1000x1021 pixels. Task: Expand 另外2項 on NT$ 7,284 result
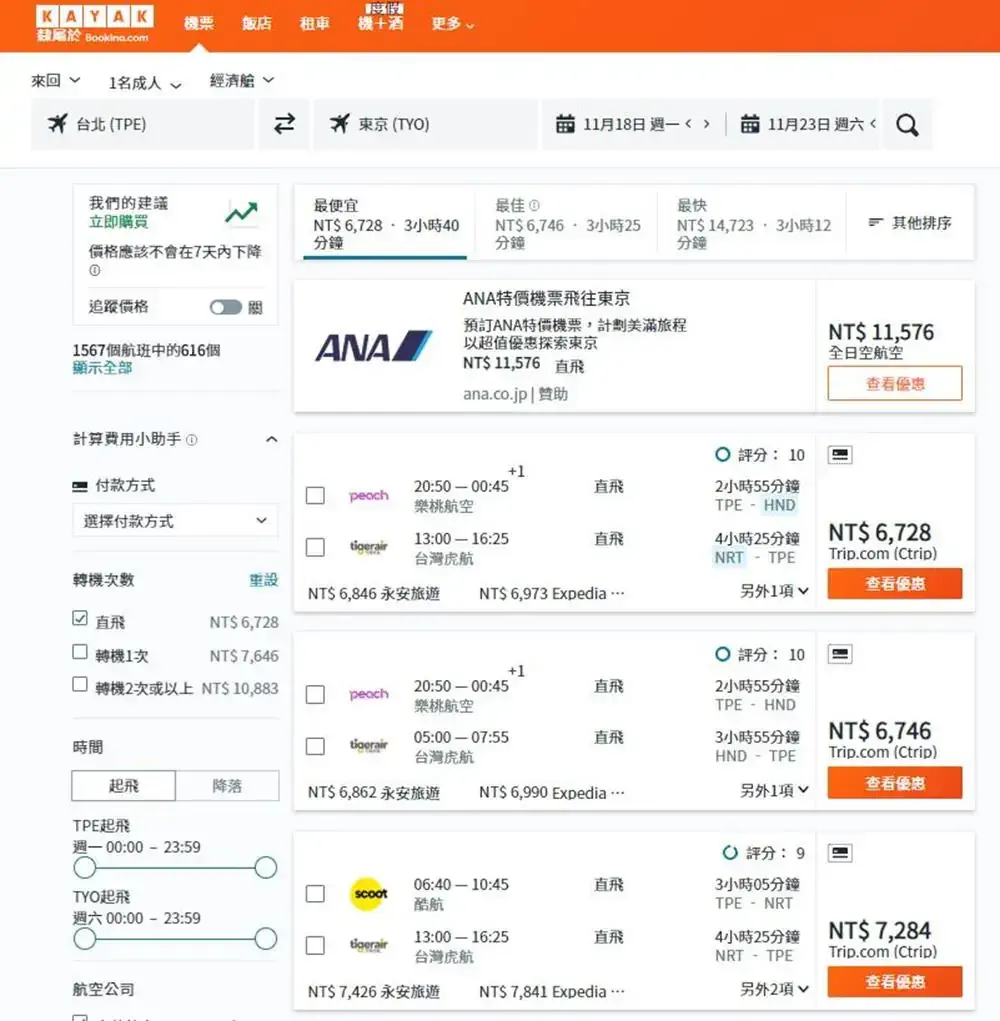pyautogui.click(x=774, y=989)
